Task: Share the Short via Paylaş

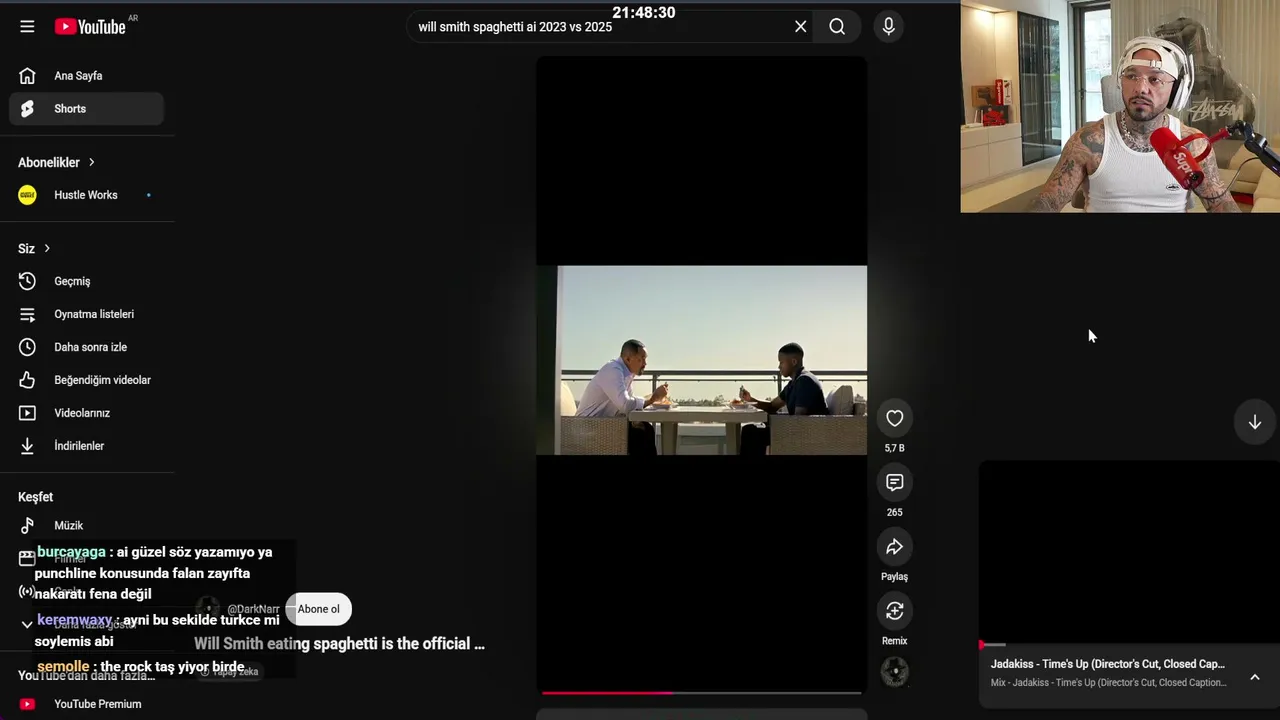Action: (x=894, y=547)
